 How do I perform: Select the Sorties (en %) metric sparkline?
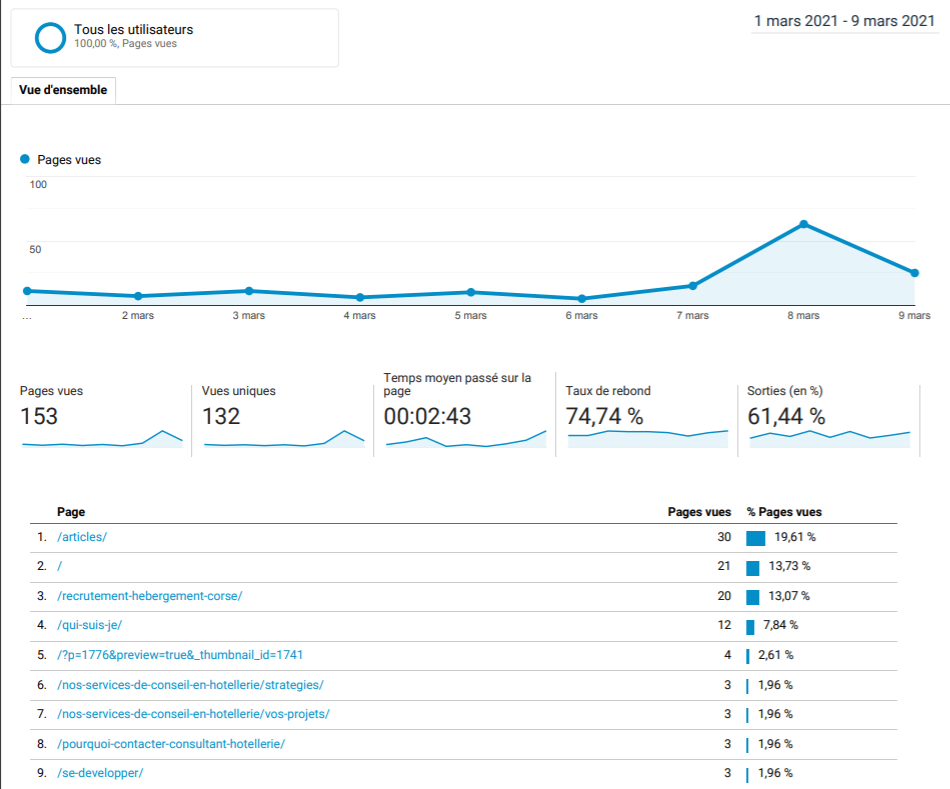click(829, 437)
